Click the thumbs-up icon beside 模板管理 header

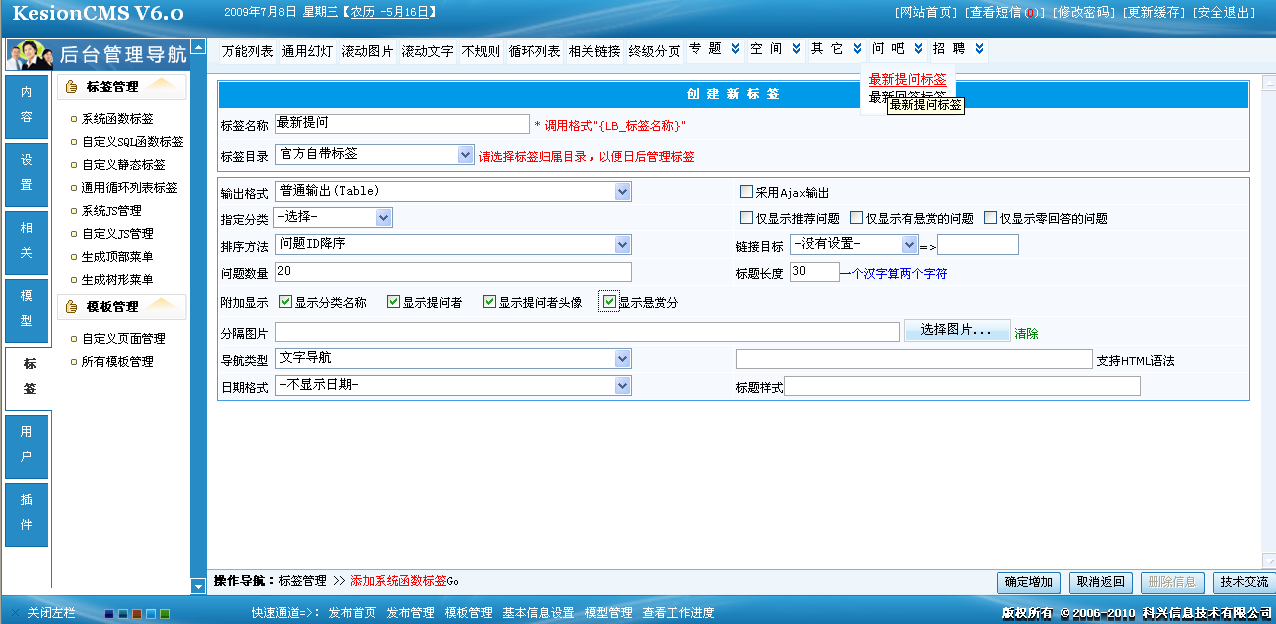(x=71, y=307)
